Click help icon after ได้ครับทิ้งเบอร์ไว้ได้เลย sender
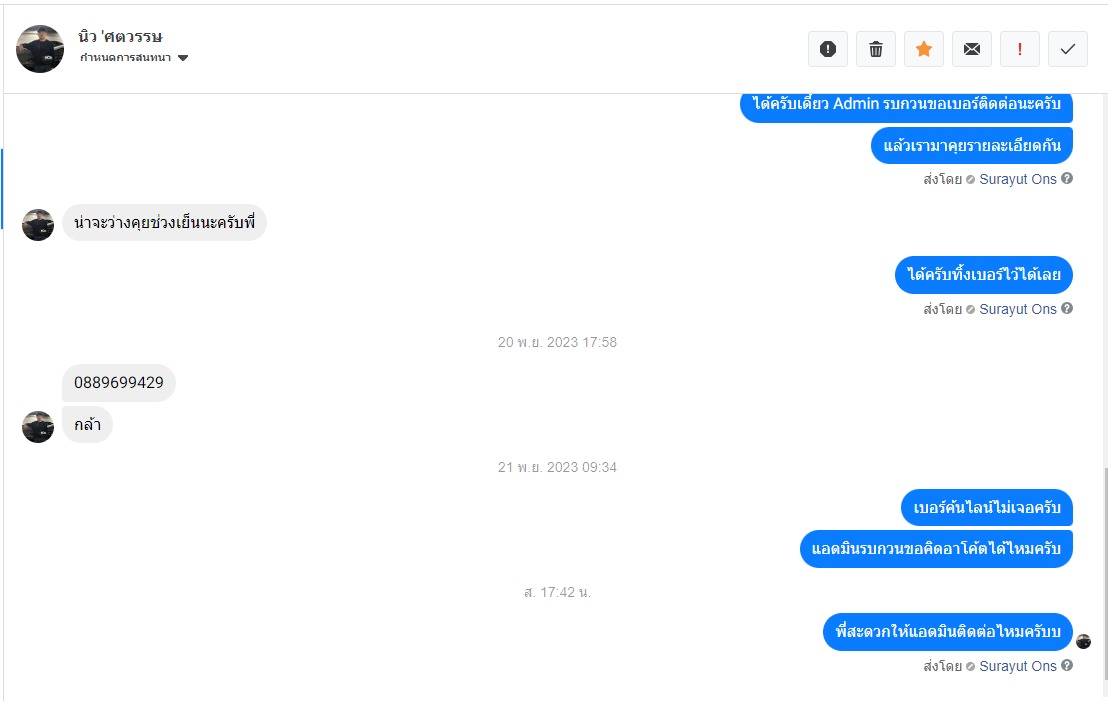The height and width of the screenshot is (701, 1108). point(1067,308)
